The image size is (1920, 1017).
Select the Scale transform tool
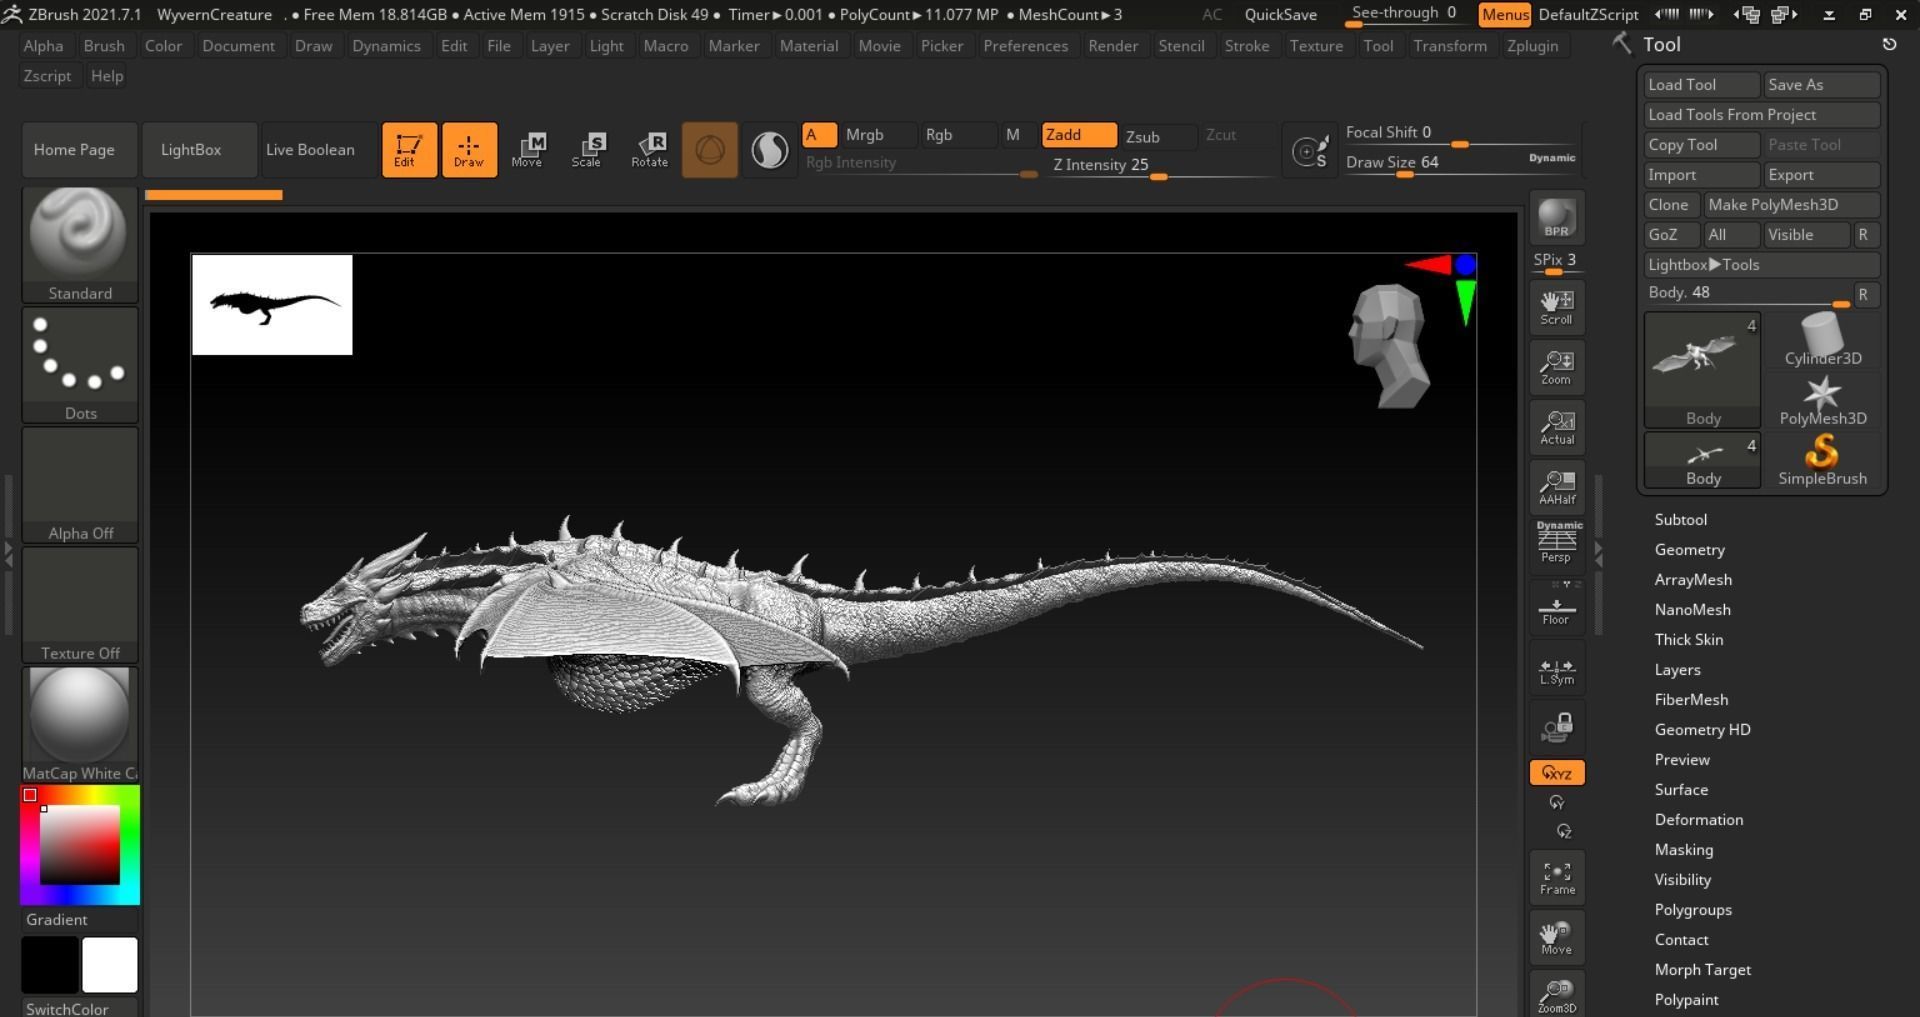587,150
